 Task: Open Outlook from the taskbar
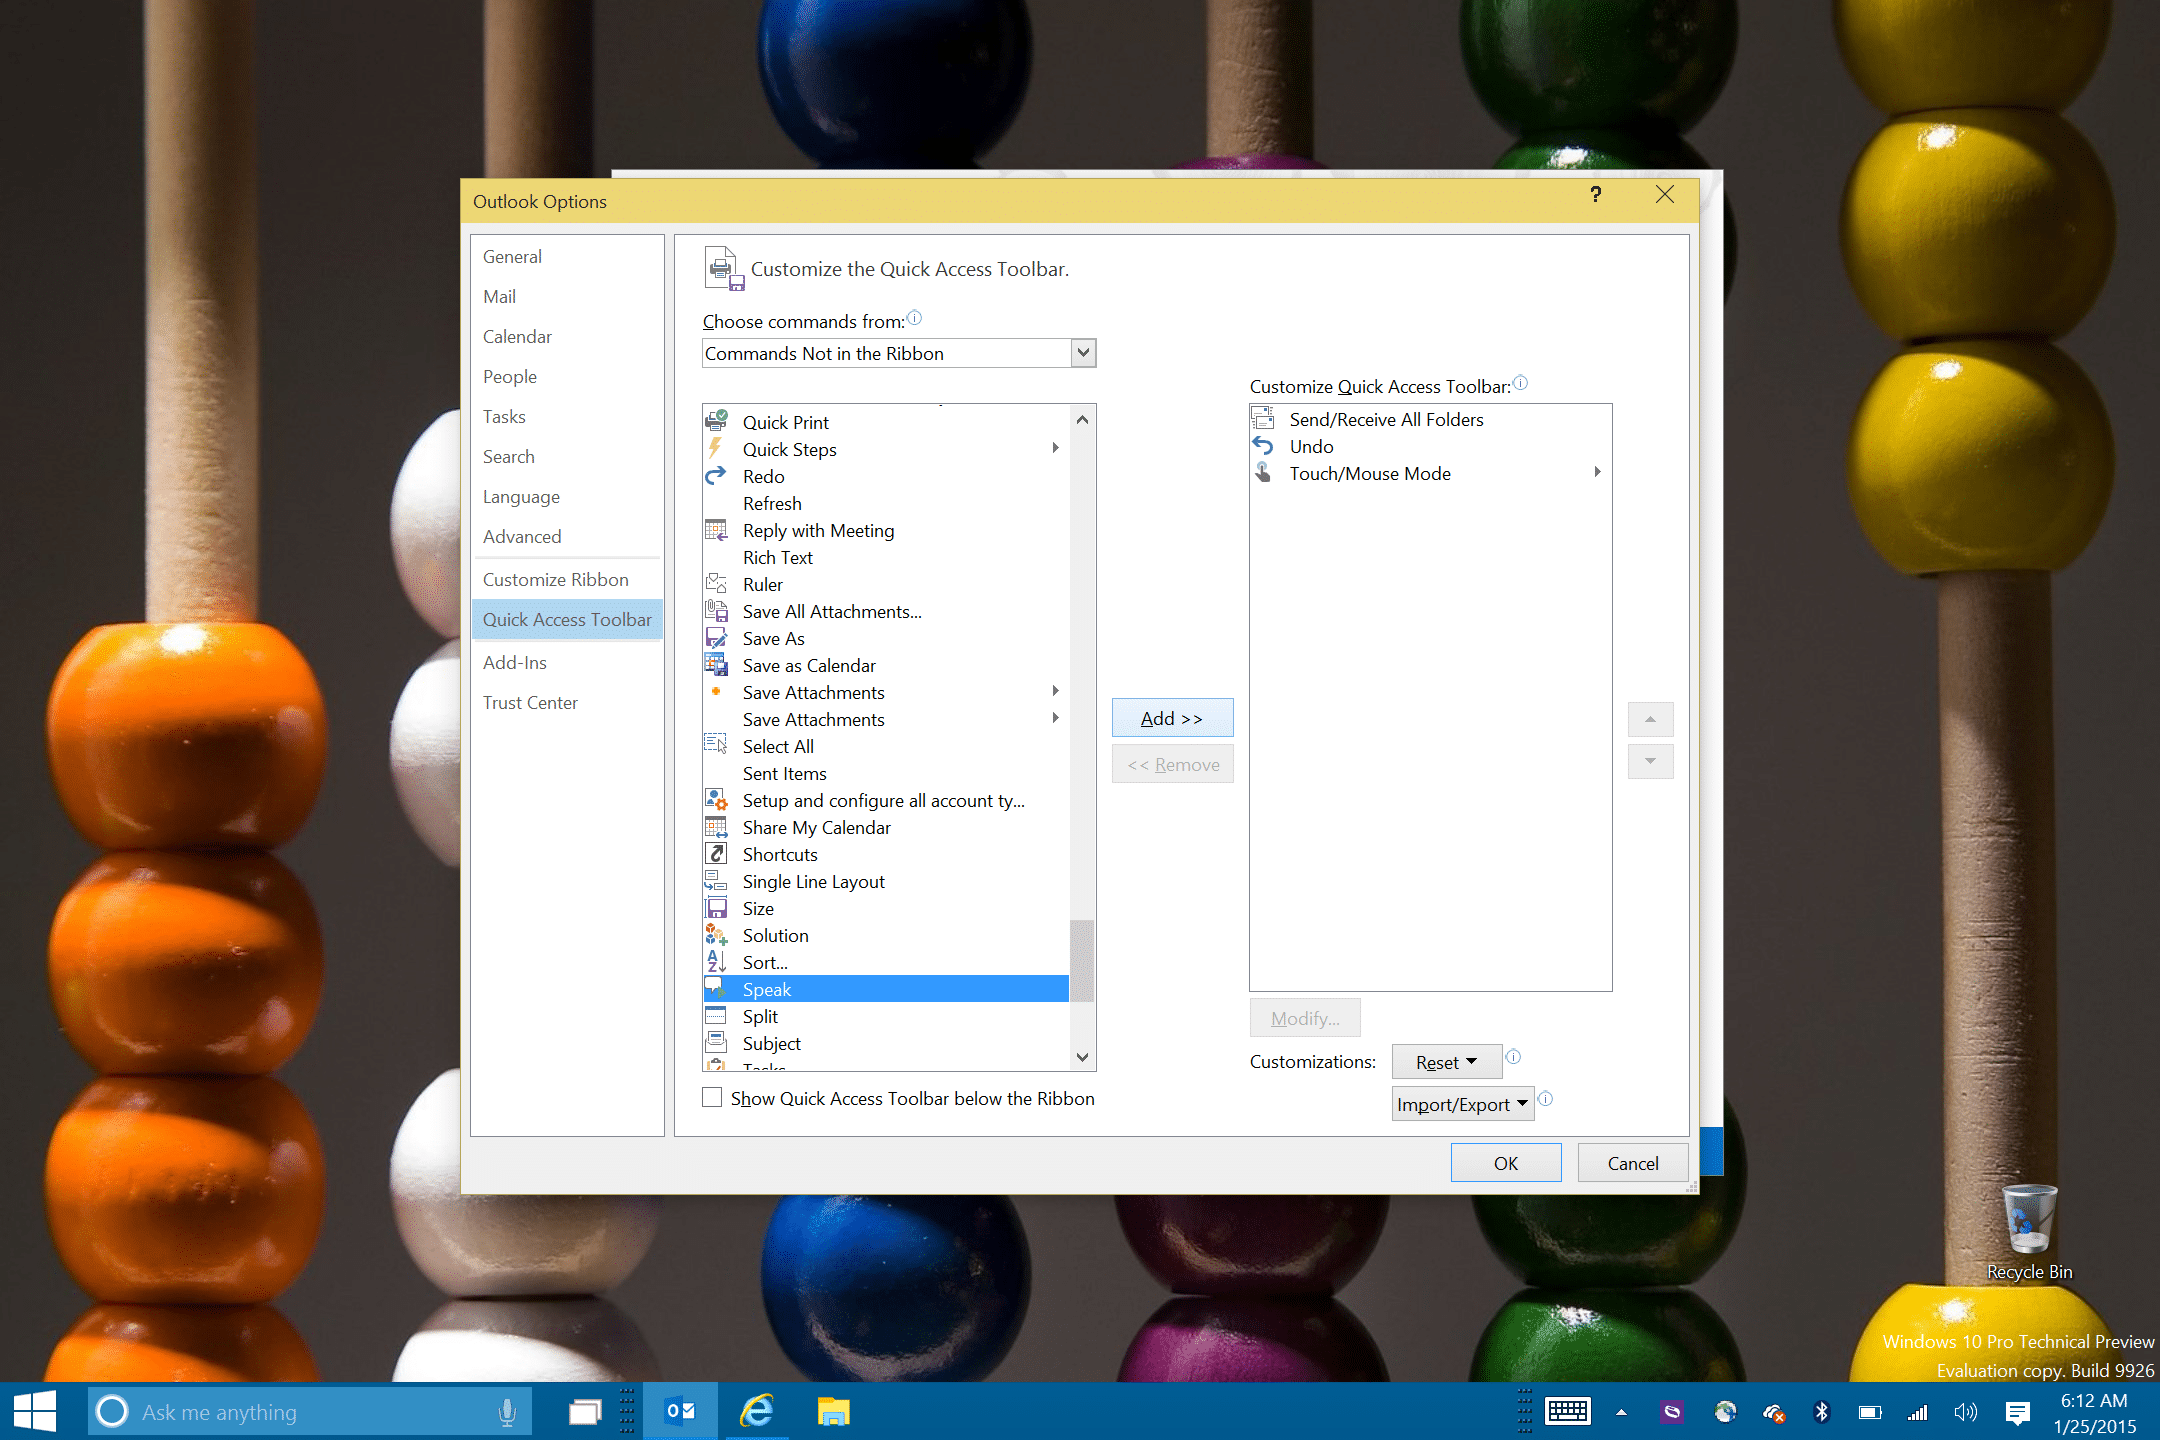tap(680, 1411)
